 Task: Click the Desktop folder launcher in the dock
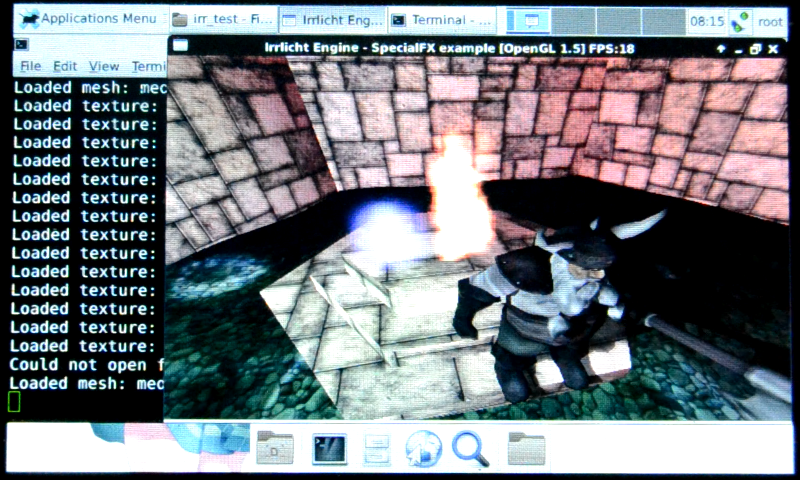[274, 448]
